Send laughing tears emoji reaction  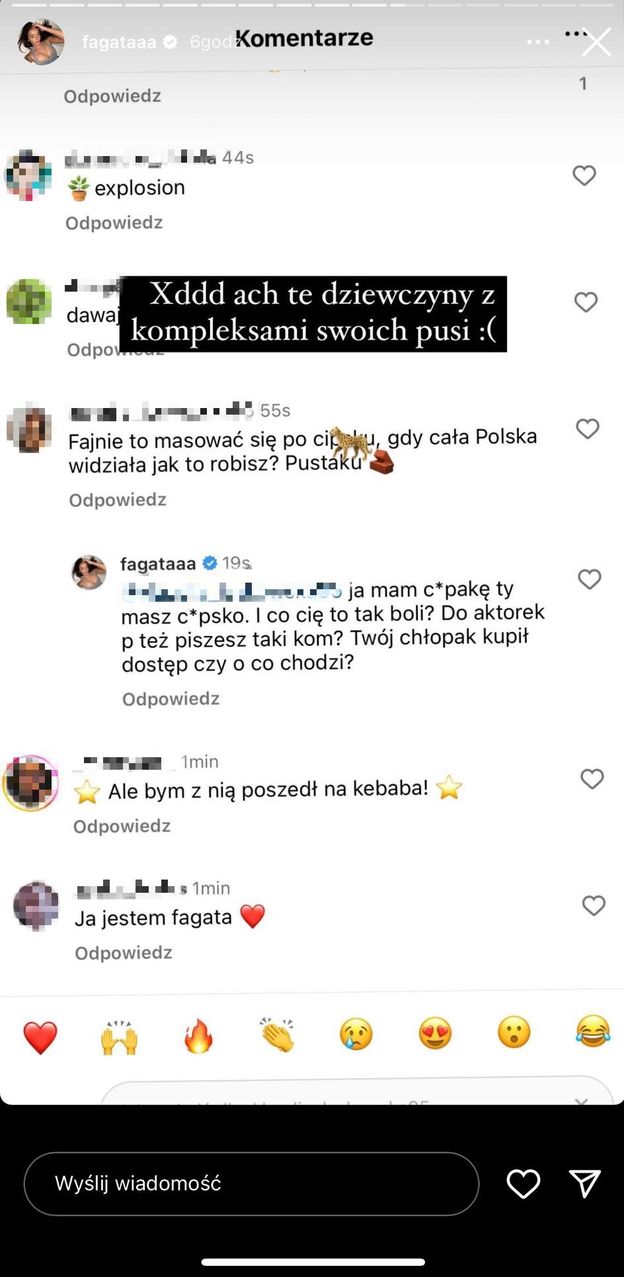pos(593,1035)
